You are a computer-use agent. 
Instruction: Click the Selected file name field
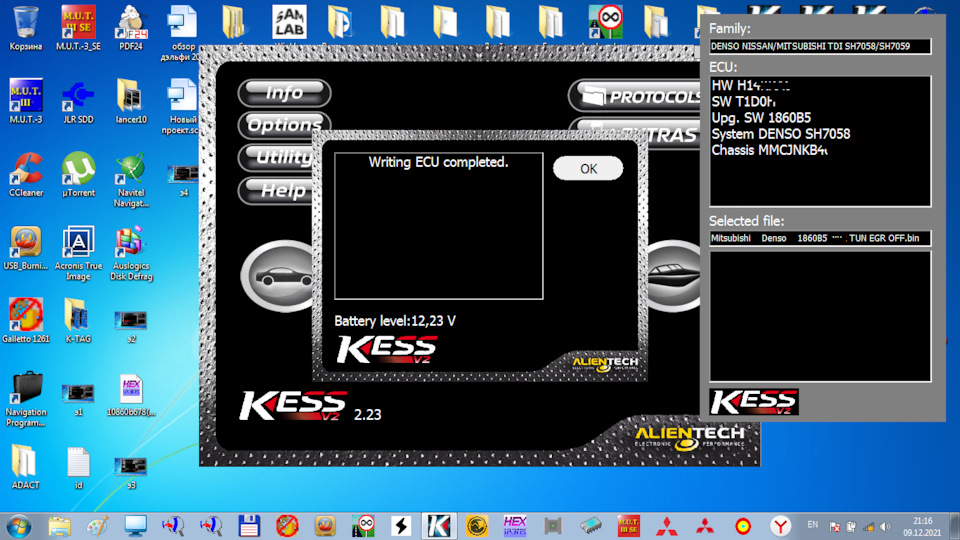click(x=819, y=239)
